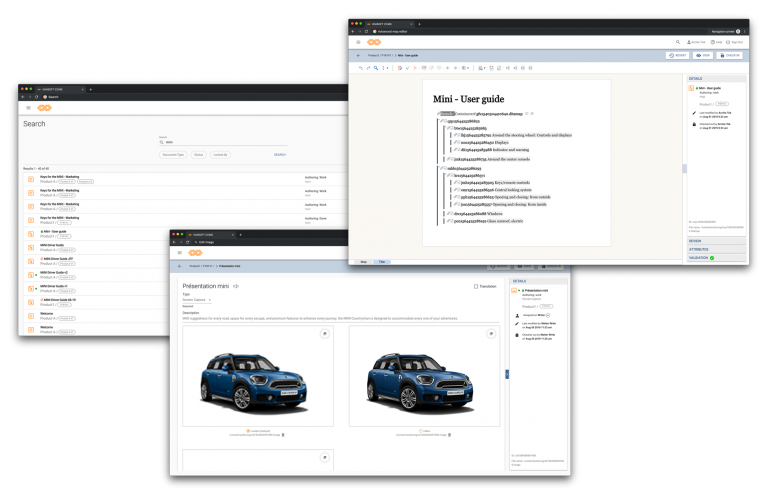Click the search field containing 'mini'
This screenshot has height=492, width=768.
223,142
